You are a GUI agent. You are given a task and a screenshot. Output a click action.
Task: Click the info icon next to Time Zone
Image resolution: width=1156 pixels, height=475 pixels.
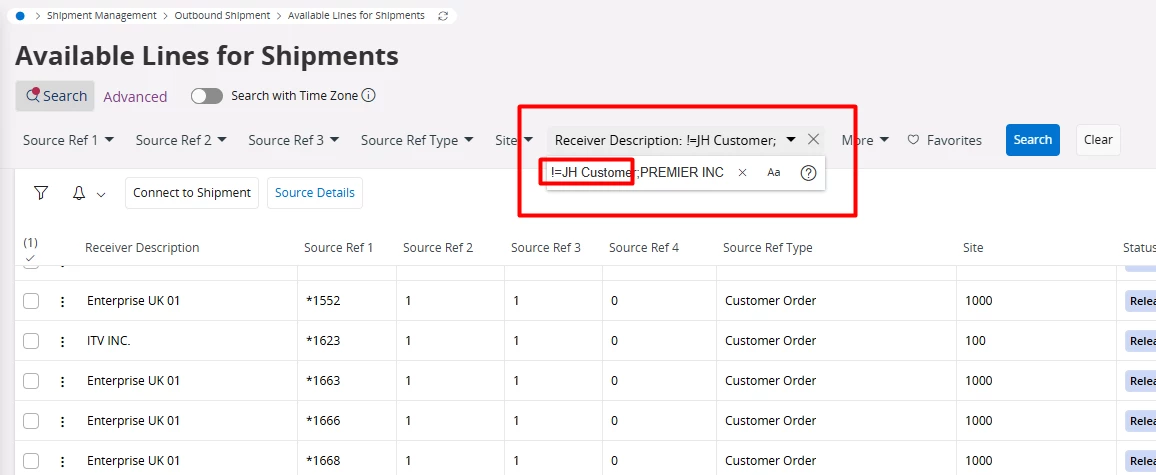click(368, 96)
